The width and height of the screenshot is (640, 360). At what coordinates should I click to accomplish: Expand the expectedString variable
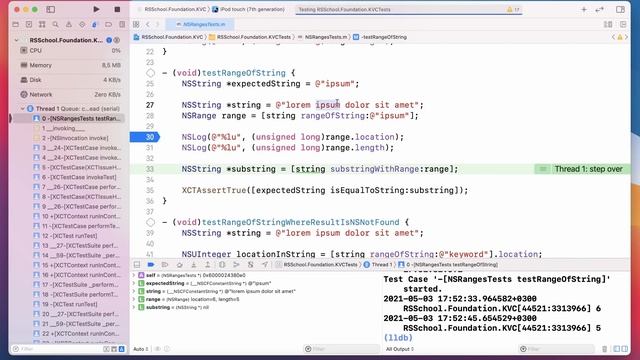coord(133,283)
